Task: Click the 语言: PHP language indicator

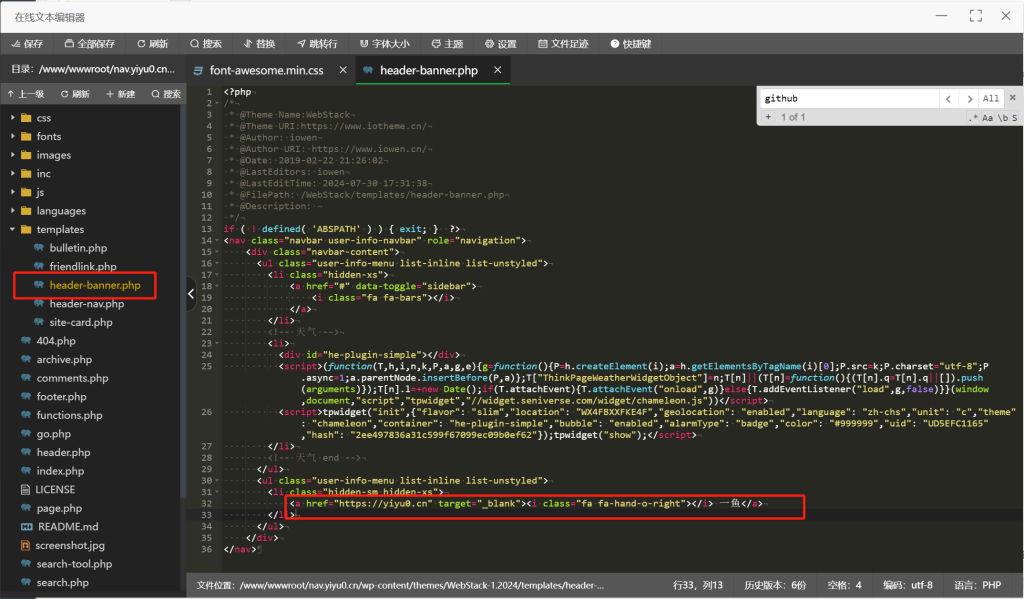Action: [977, 585]
